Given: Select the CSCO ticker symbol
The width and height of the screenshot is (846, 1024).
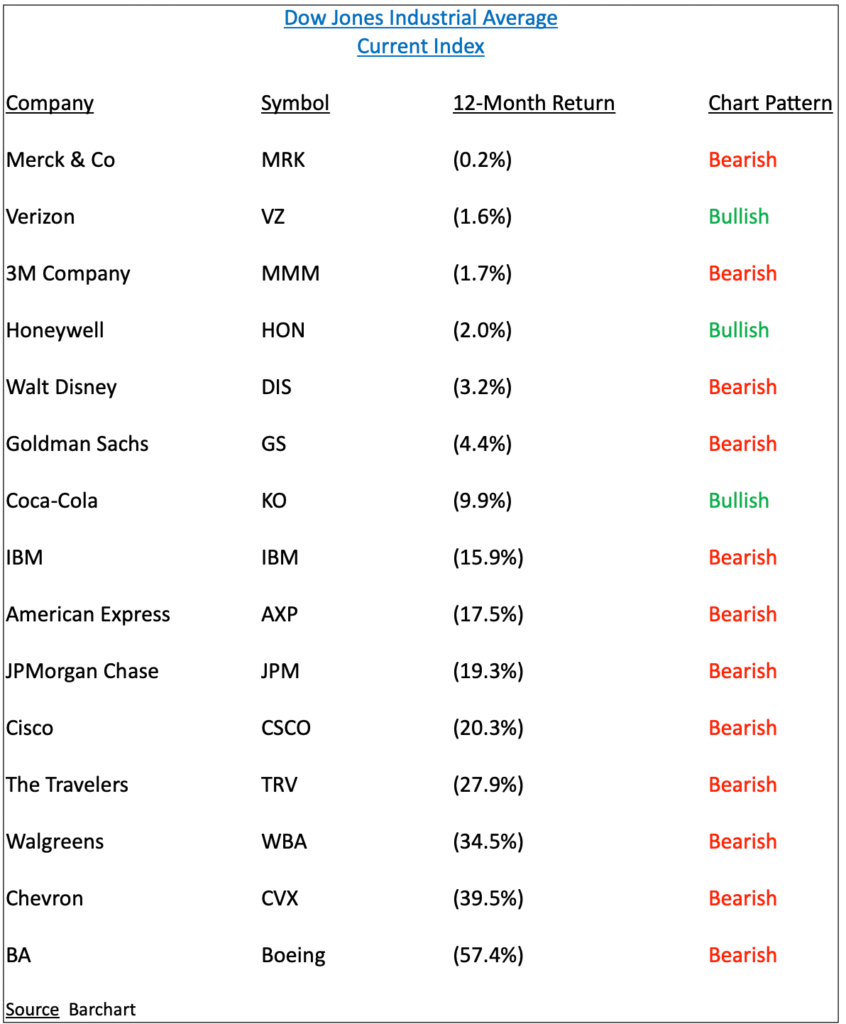Looking at the screenshot, I should [286, 728].
